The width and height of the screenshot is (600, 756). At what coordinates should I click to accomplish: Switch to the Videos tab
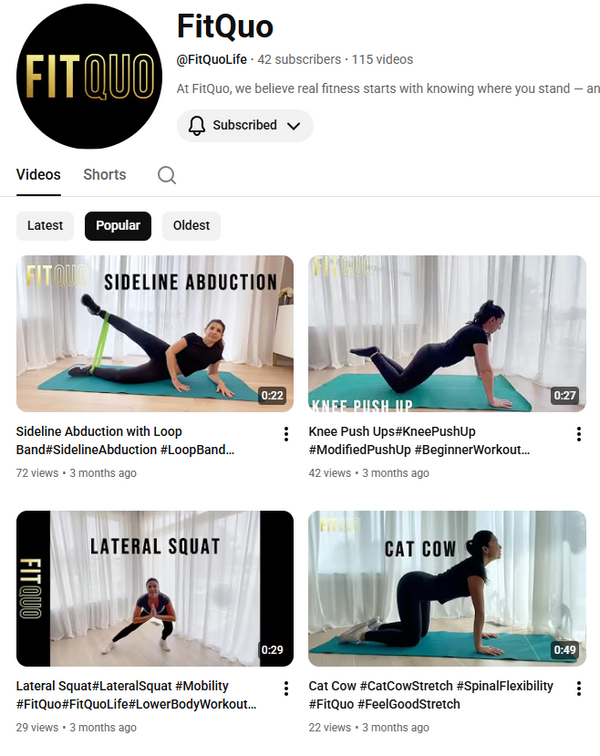pos(39,175)
